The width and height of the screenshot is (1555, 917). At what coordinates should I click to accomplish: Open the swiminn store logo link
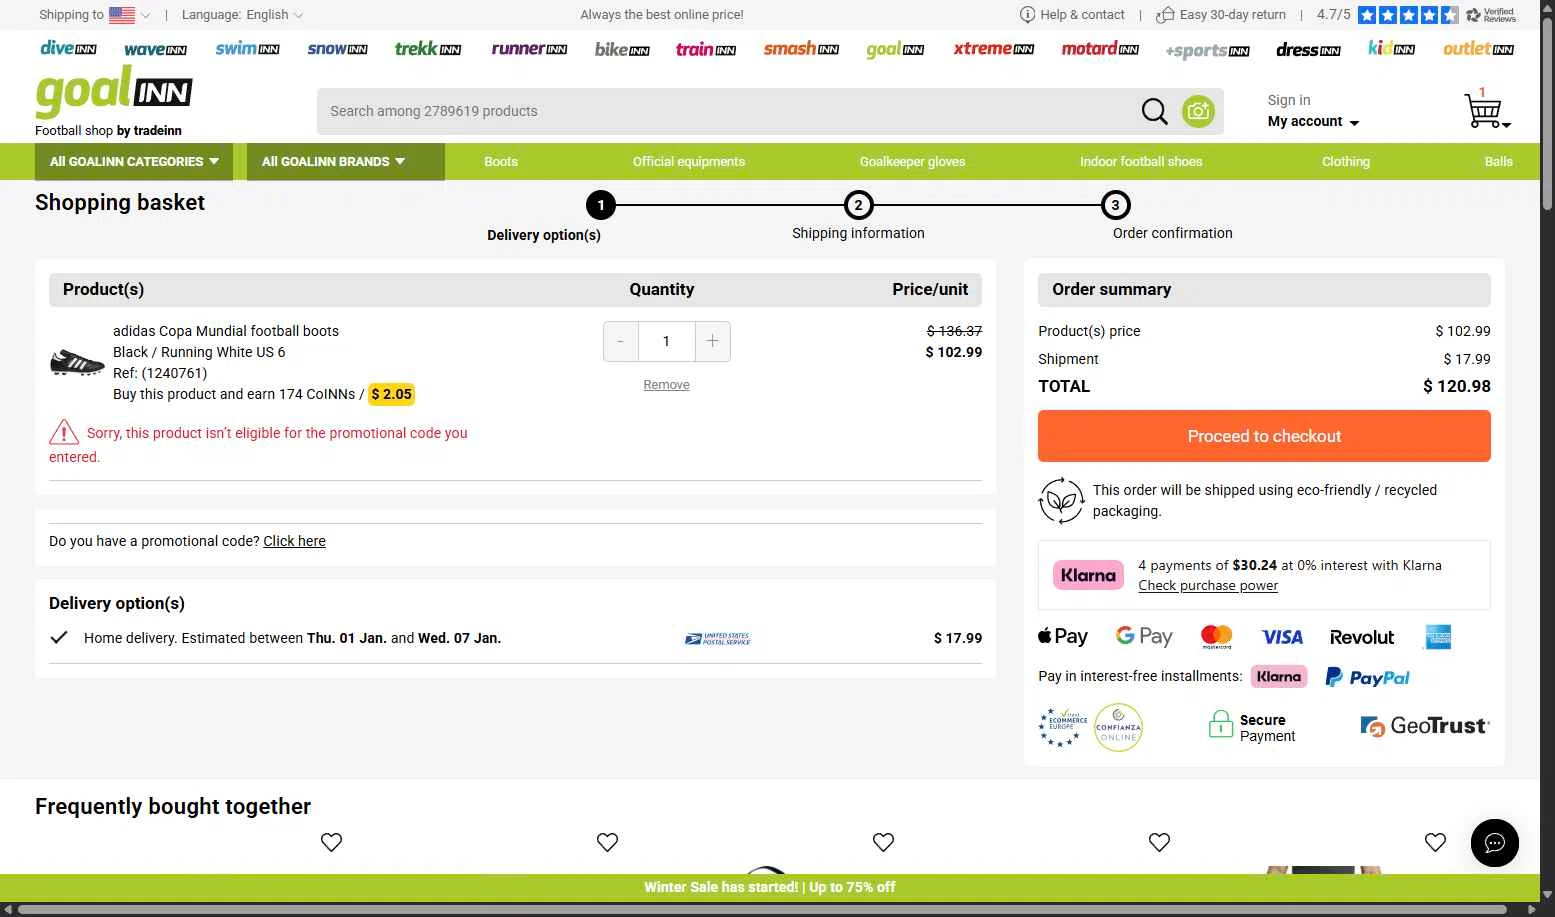(247, 48)
